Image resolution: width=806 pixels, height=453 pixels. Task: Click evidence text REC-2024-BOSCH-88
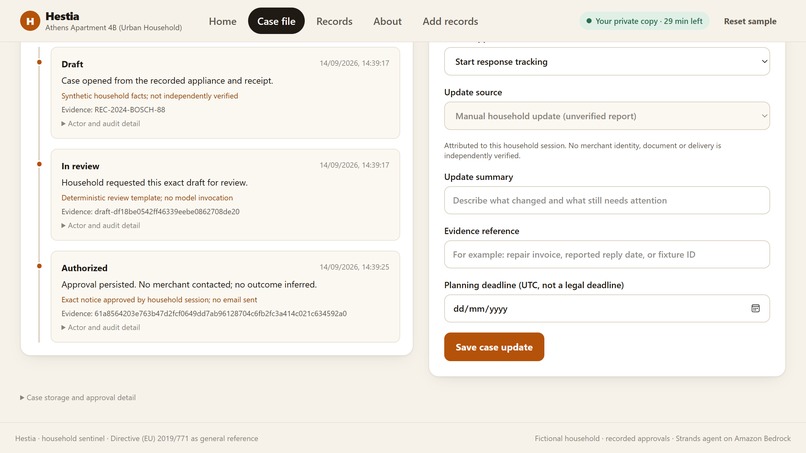click(130, 110)
